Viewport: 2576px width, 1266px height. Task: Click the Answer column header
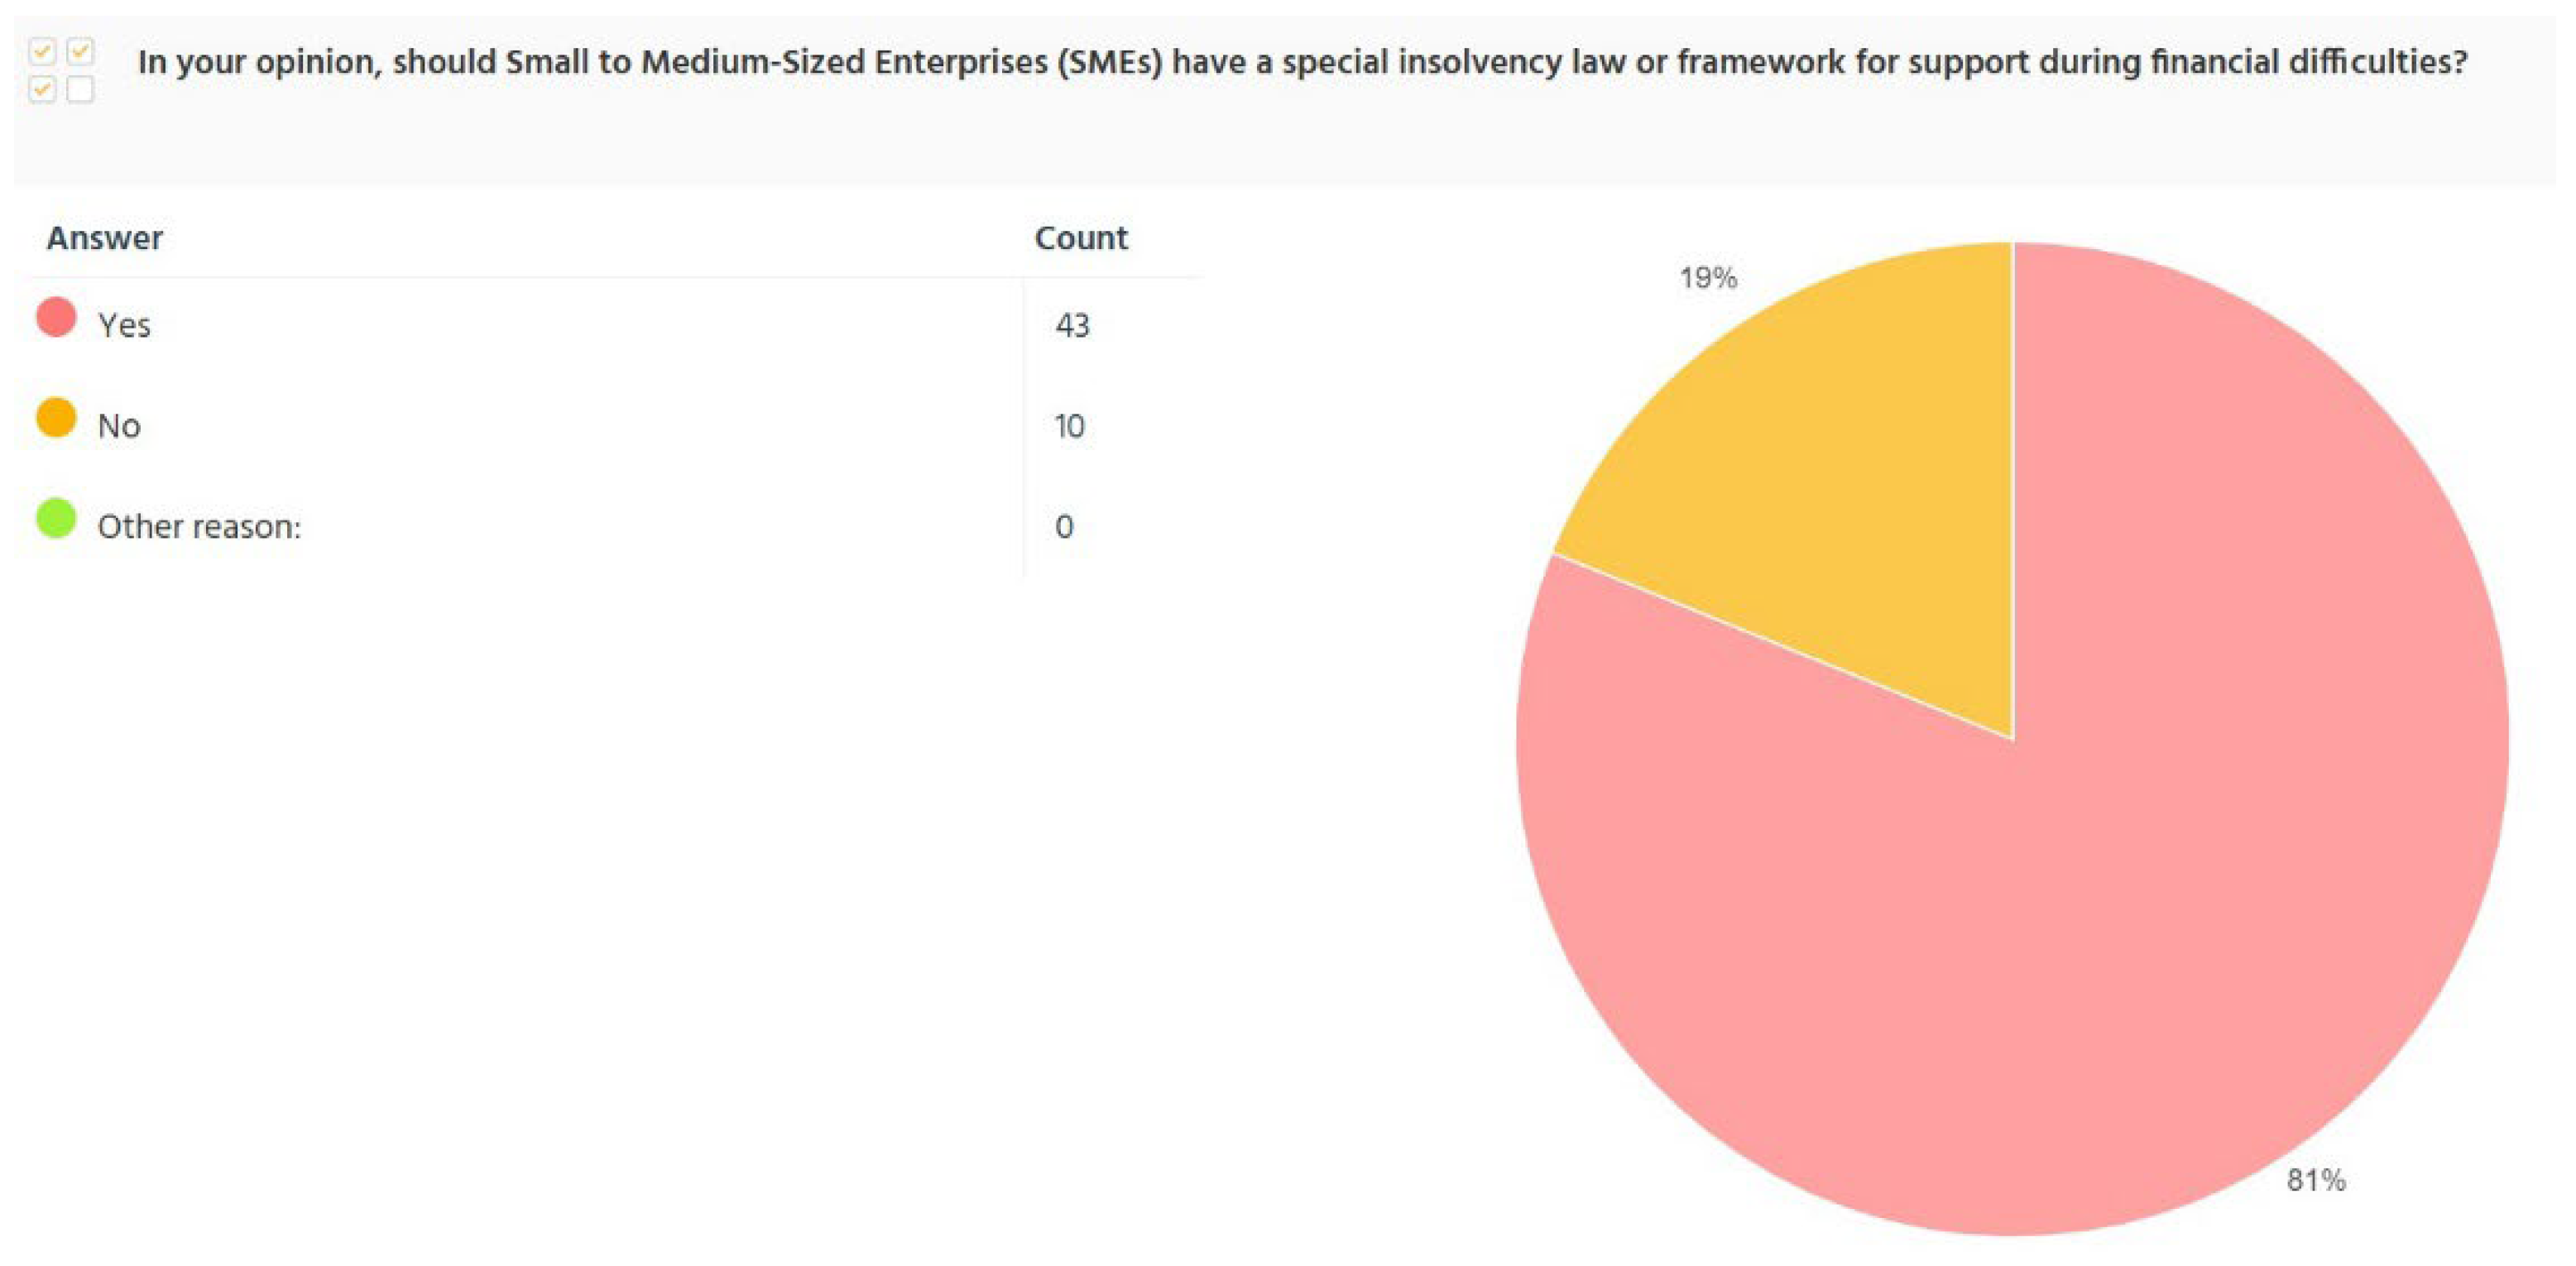tap(104, 238)
